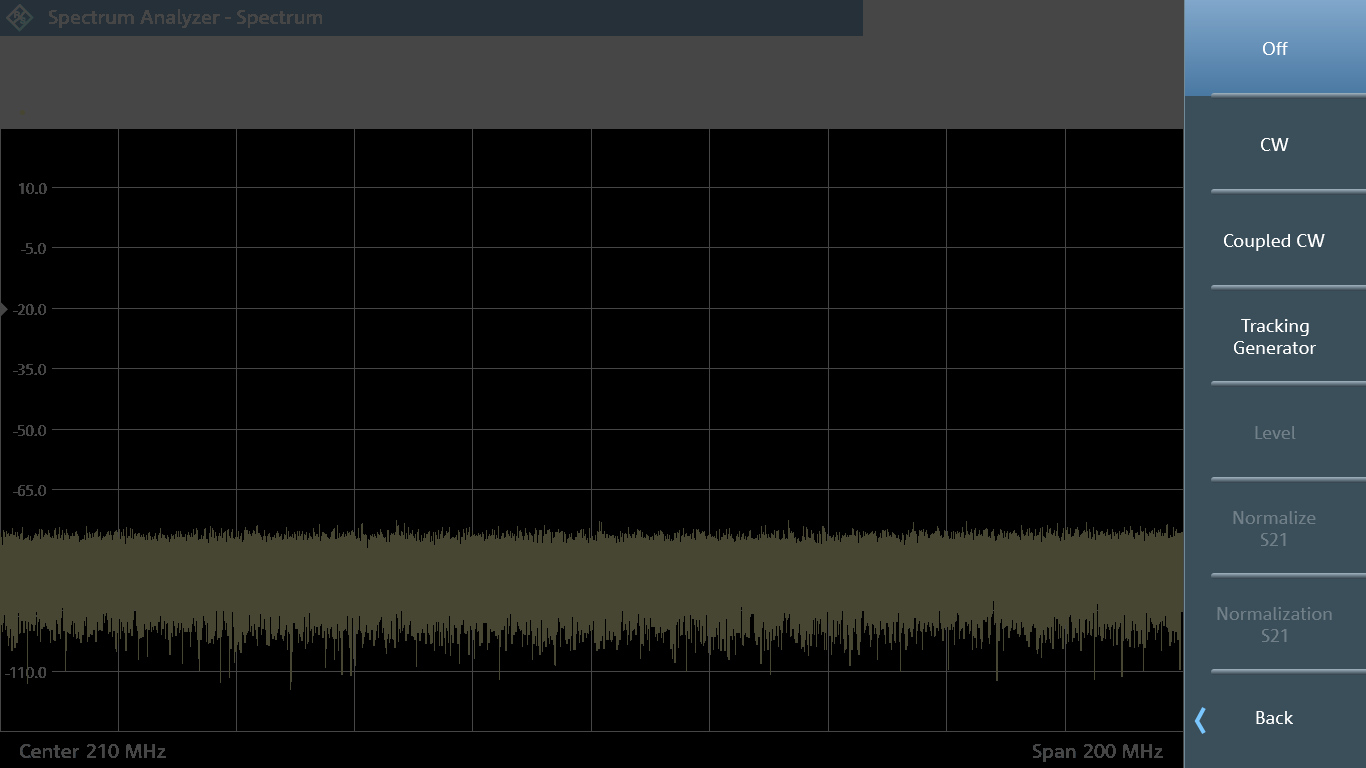Image resolution: width=1366 pixels, height=768 pixels.
Task: Click the -50.0 axis label
Action: [x=30, y=430]
